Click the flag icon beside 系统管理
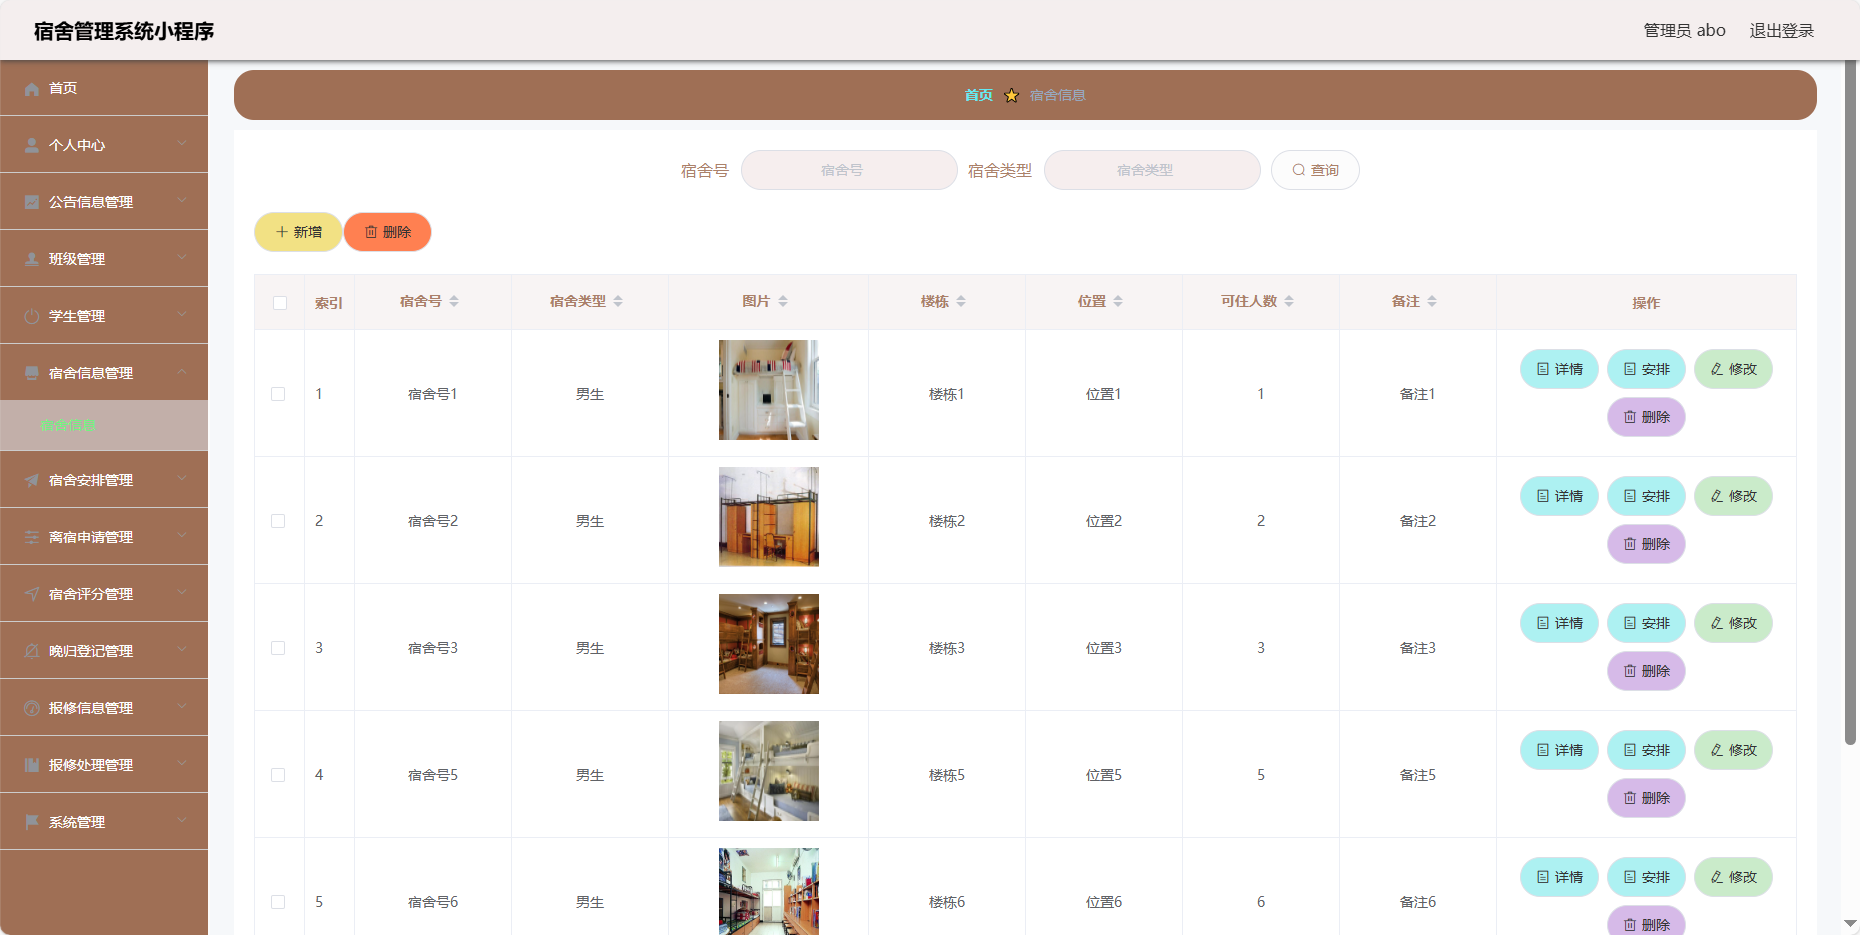Screen dimensions: 1860x935 (32, 822)
